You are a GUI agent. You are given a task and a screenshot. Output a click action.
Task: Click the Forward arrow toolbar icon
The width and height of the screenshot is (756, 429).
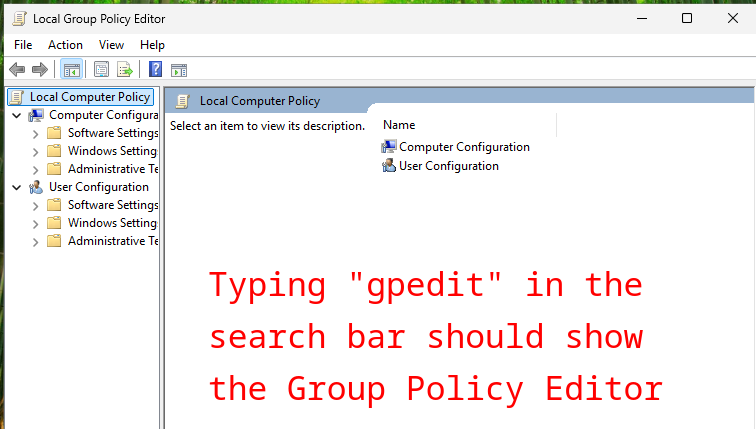coord(40,69)
